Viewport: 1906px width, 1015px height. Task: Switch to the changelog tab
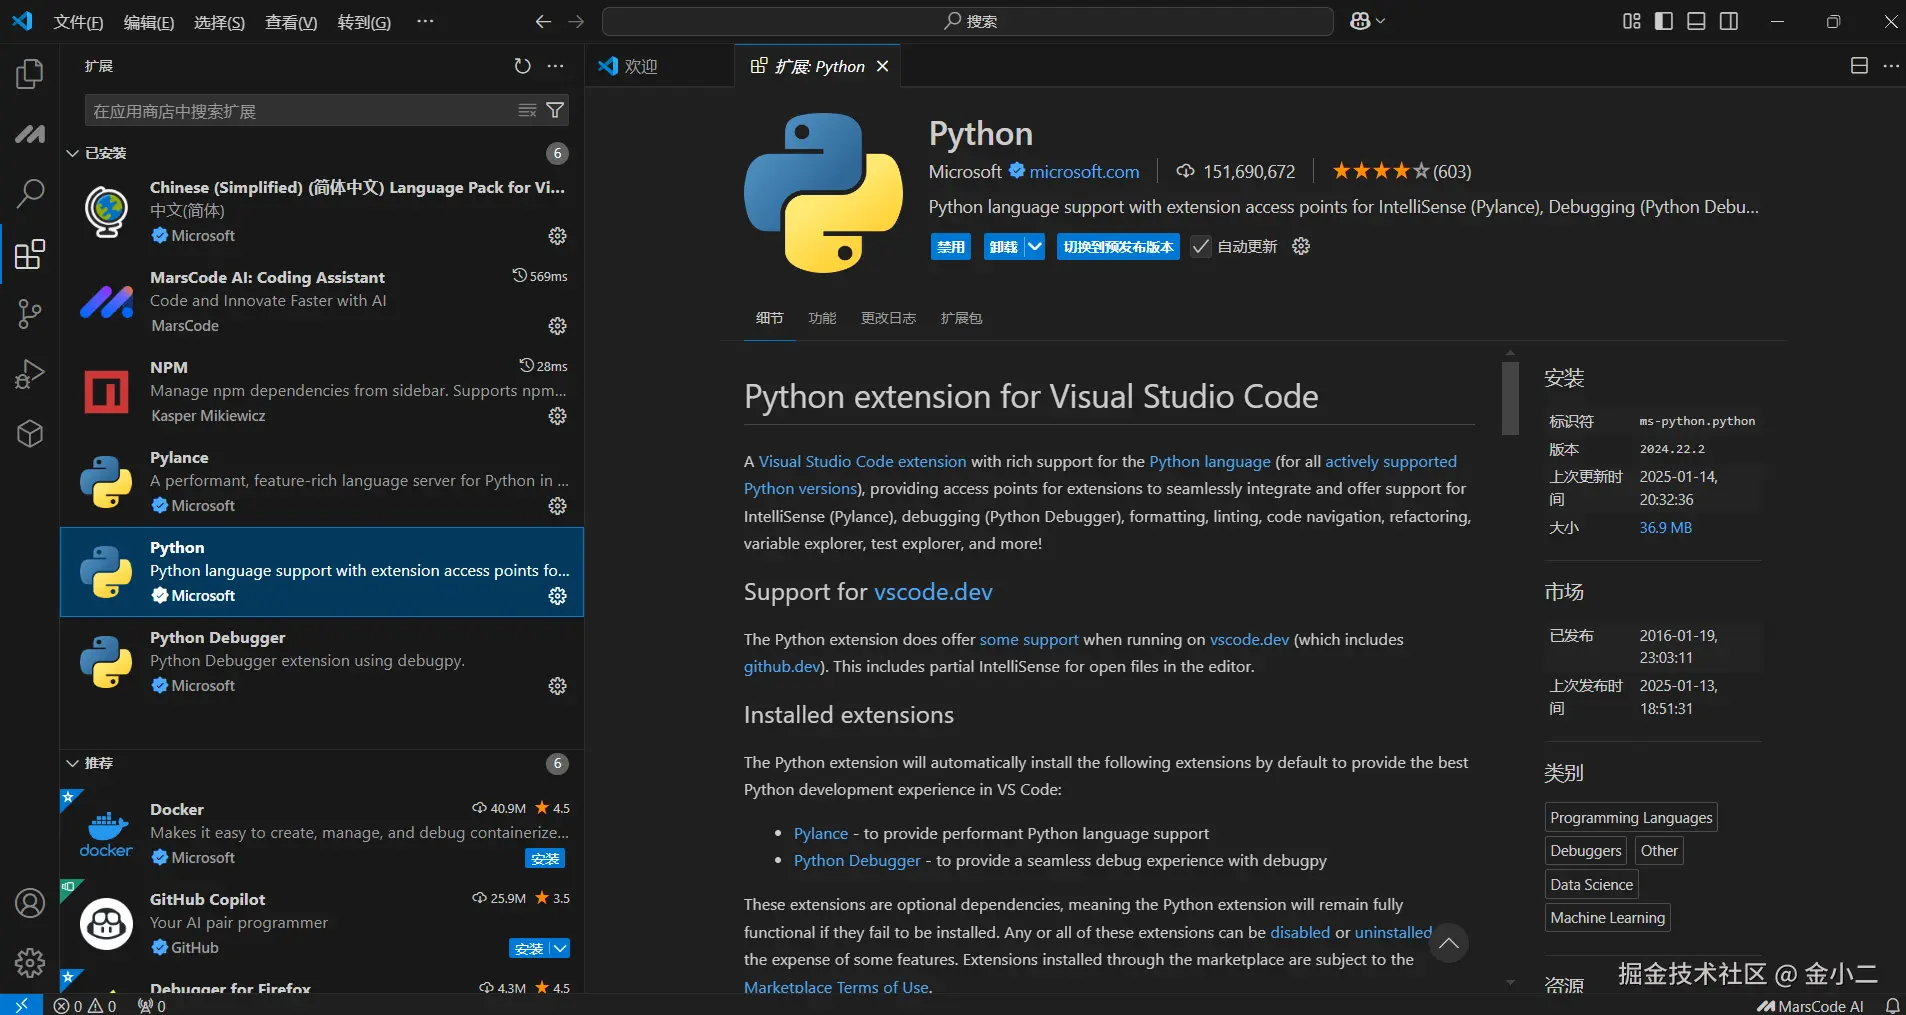888,318
